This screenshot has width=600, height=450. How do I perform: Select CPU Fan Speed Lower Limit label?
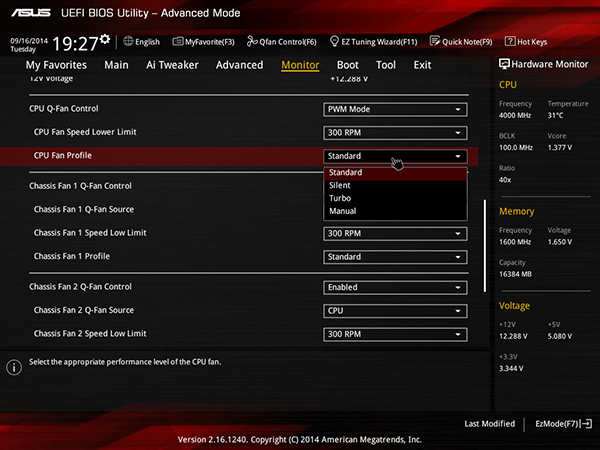coord(85,132)
